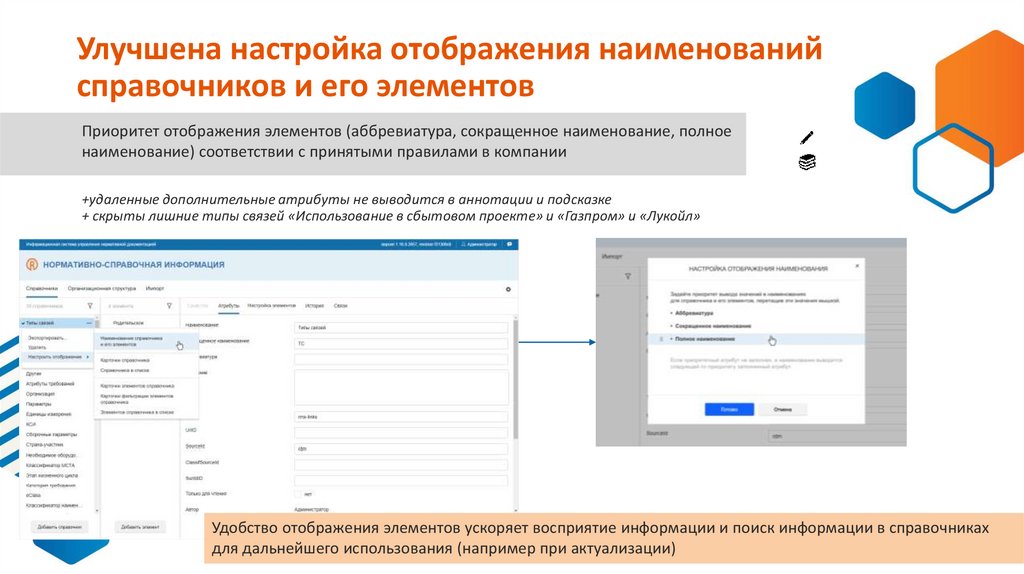Image resolution: width=1024 pixels, height=574 pixels.
Task: Click the stacked books icon below the pencil
Action: [807, 162]
